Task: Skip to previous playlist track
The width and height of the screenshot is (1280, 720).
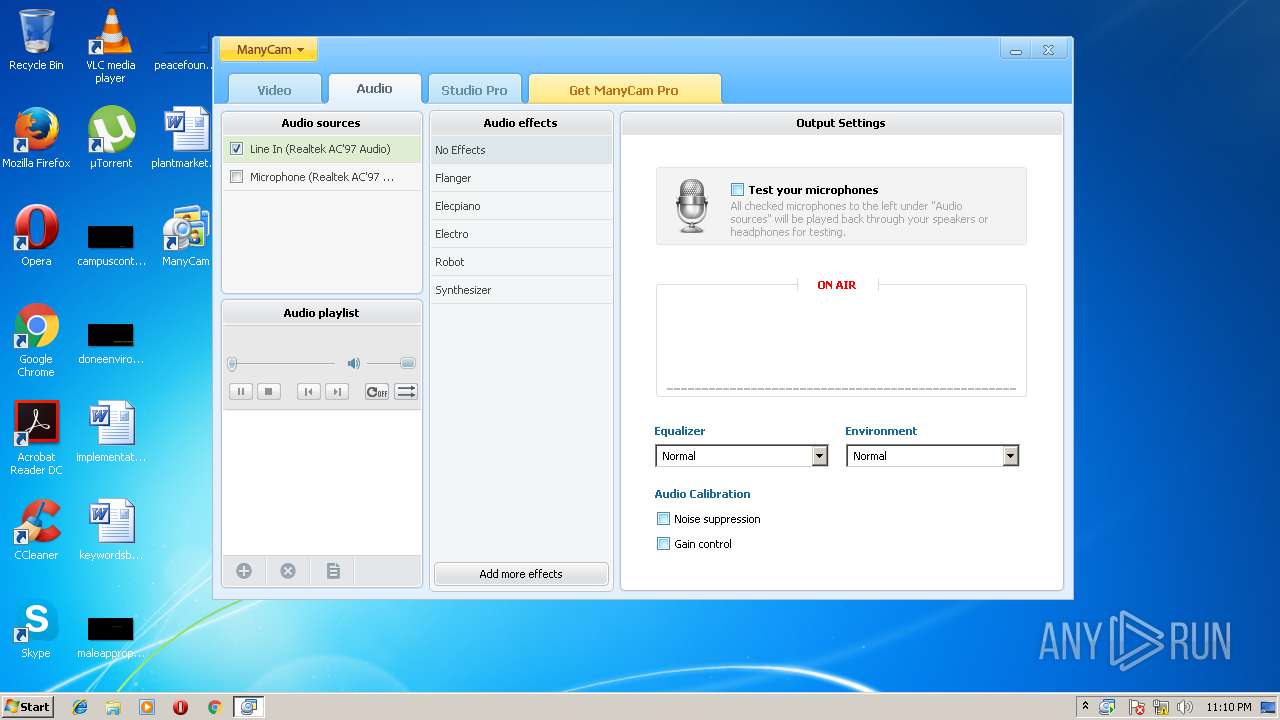Action: 309,392
